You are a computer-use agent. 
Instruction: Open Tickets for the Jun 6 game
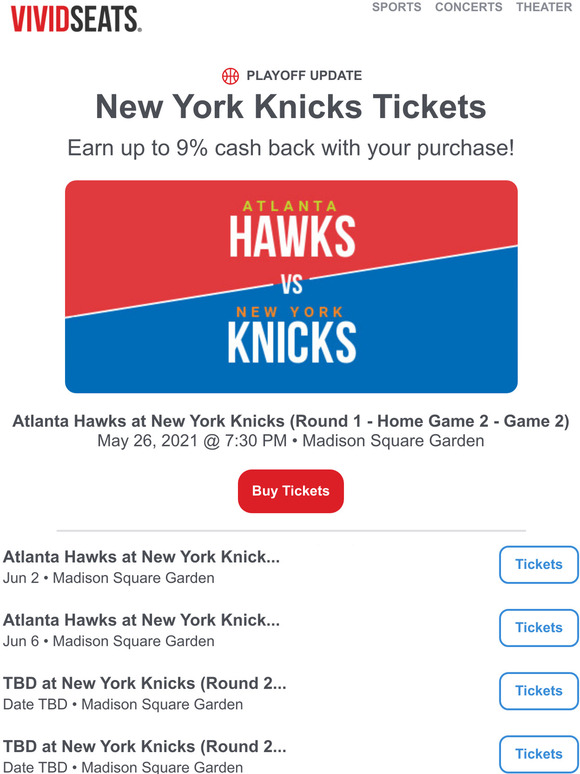[x=539, y=627]
